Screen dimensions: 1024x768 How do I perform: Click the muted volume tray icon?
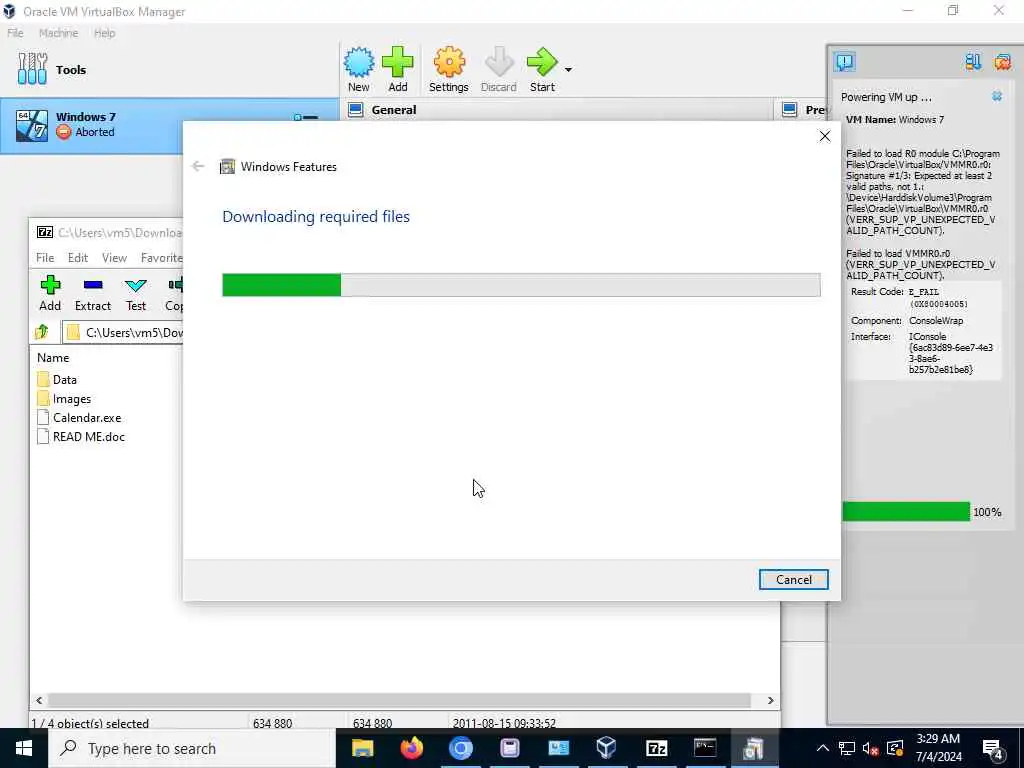pos(870,748)
